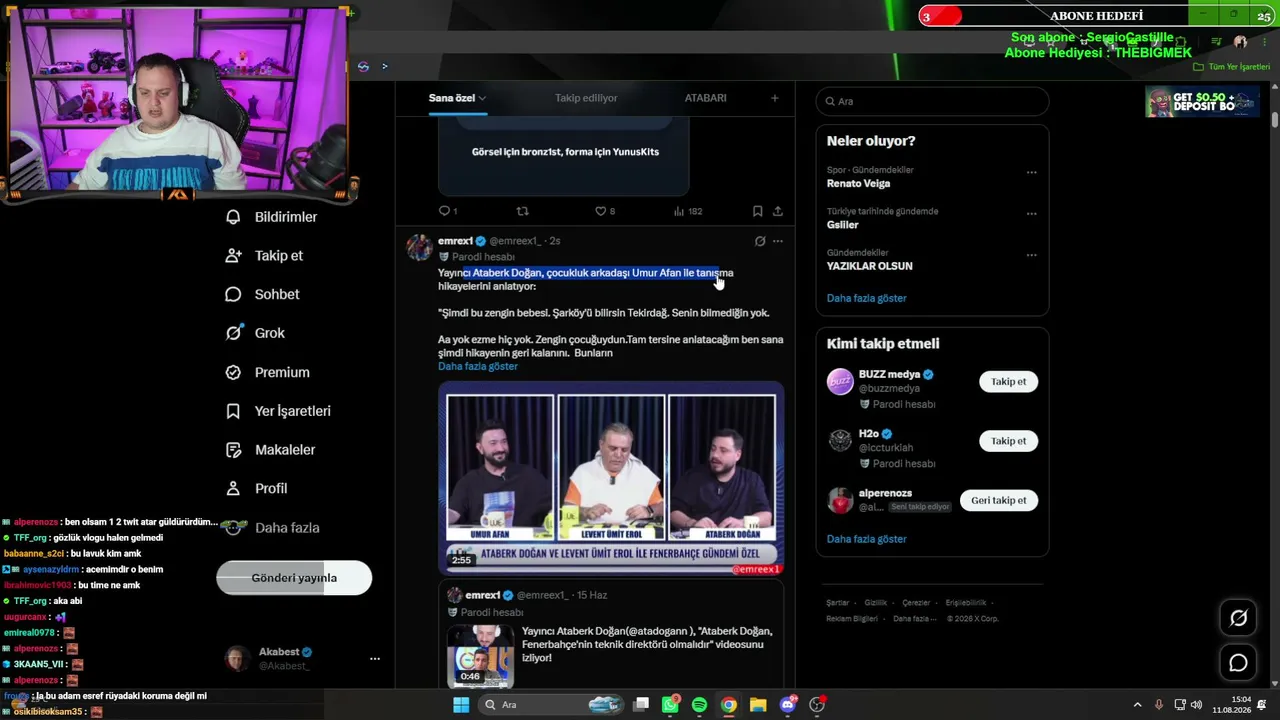Image resolution: width=1280 pixels, height=720 pixels.
Task: Expand post with Daha fazla göster
Action: (478, 366)
